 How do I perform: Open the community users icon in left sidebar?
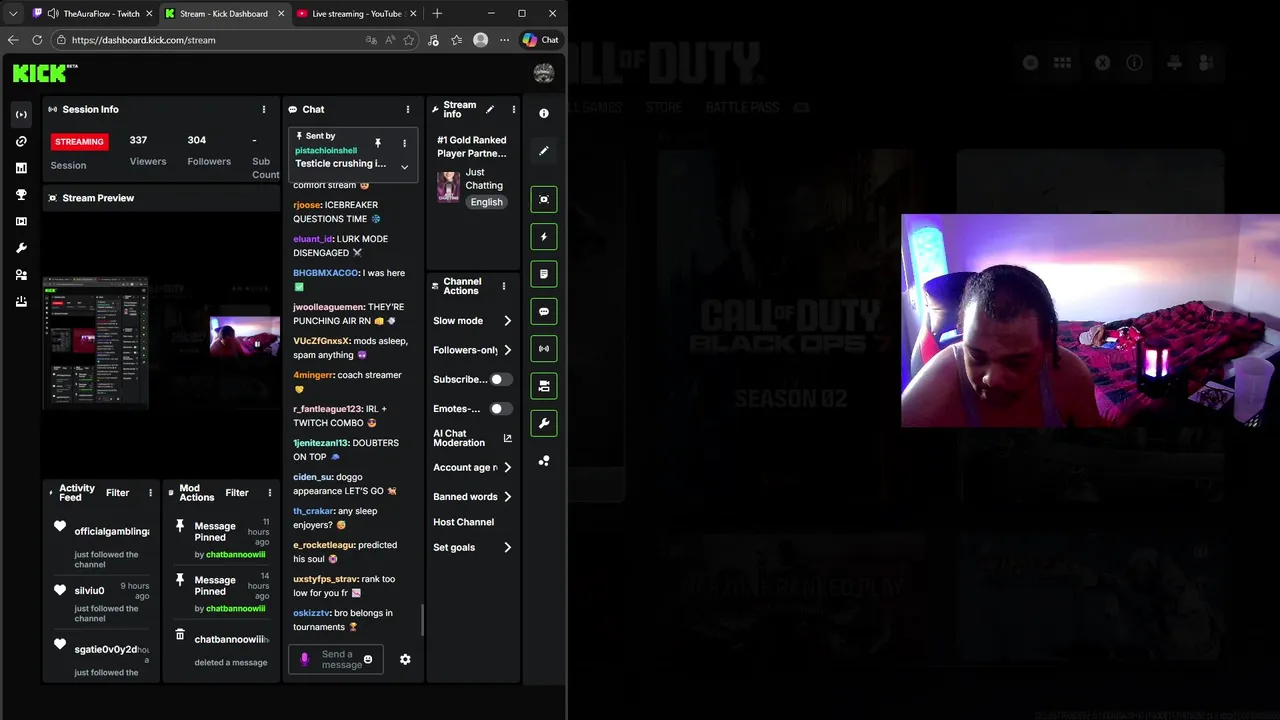click(x=21, y=275)
